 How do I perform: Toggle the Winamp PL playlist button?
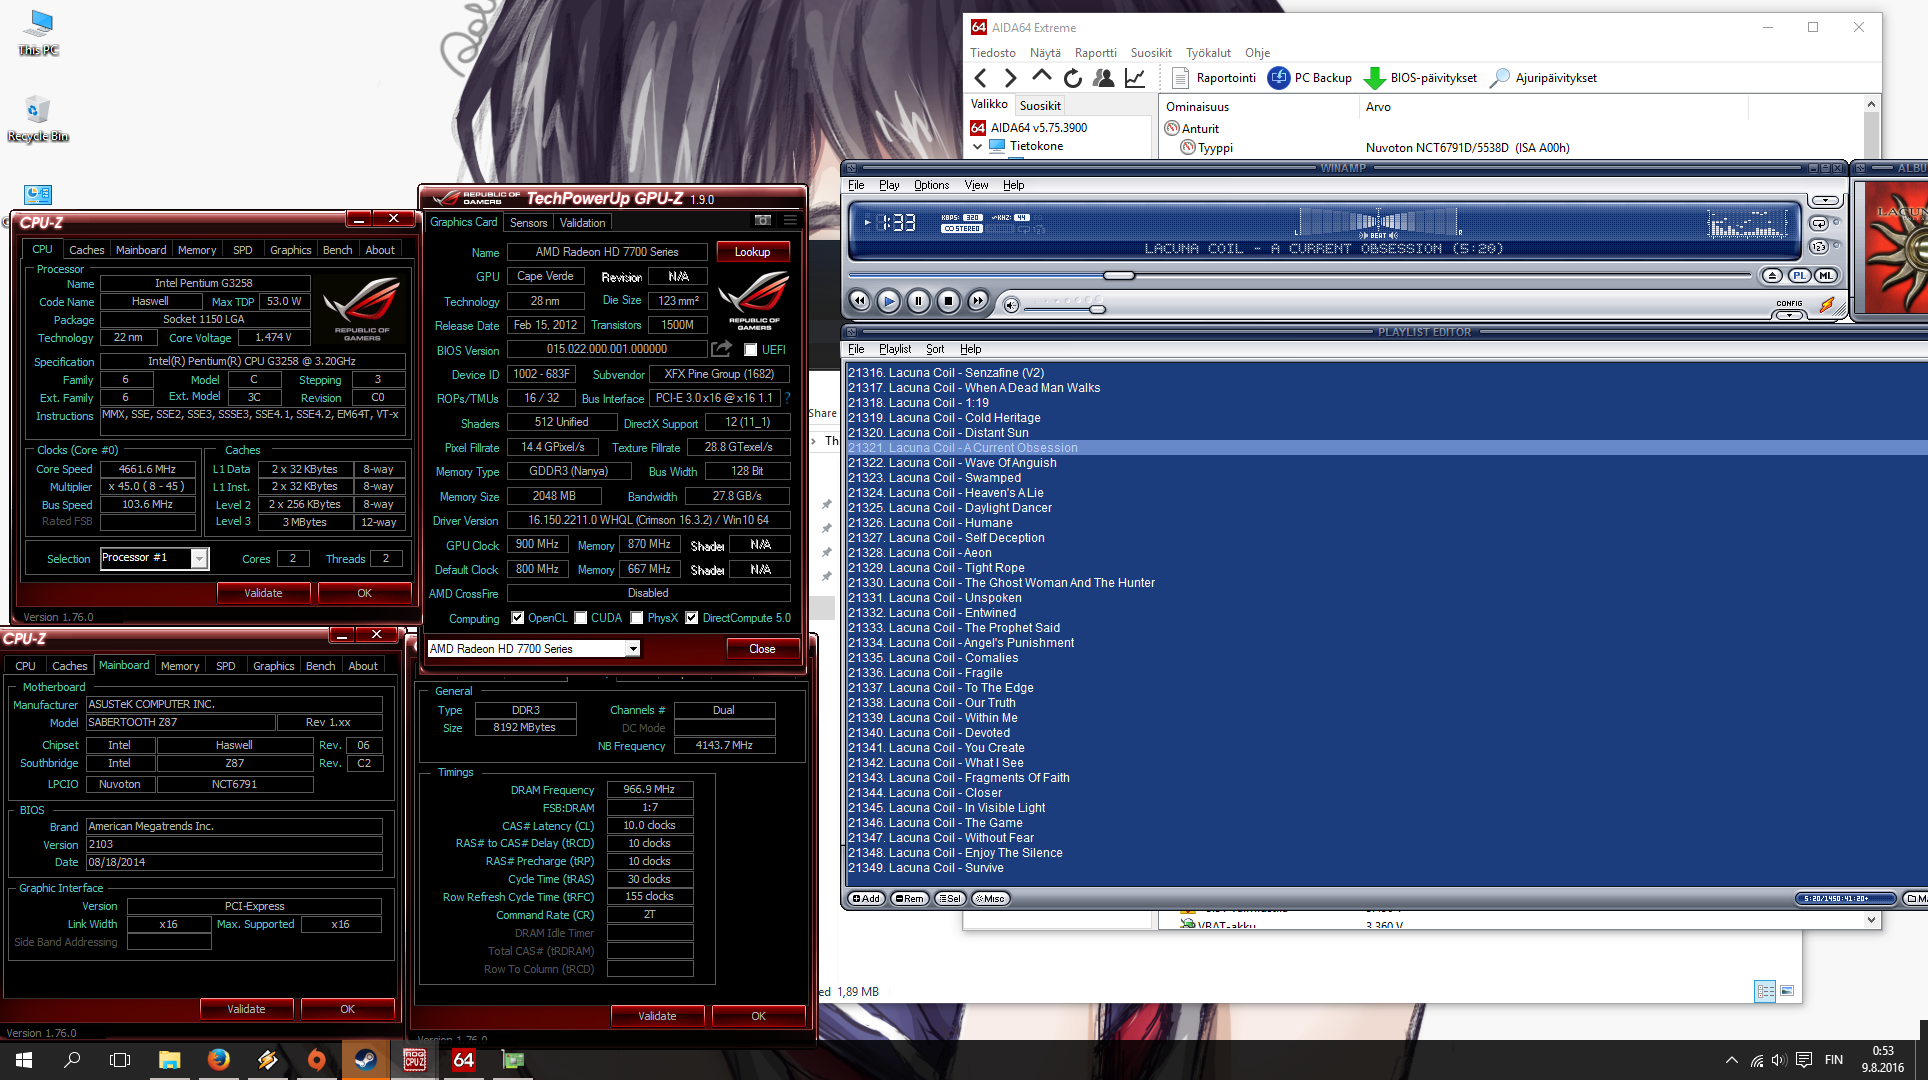click(1799, 275)
